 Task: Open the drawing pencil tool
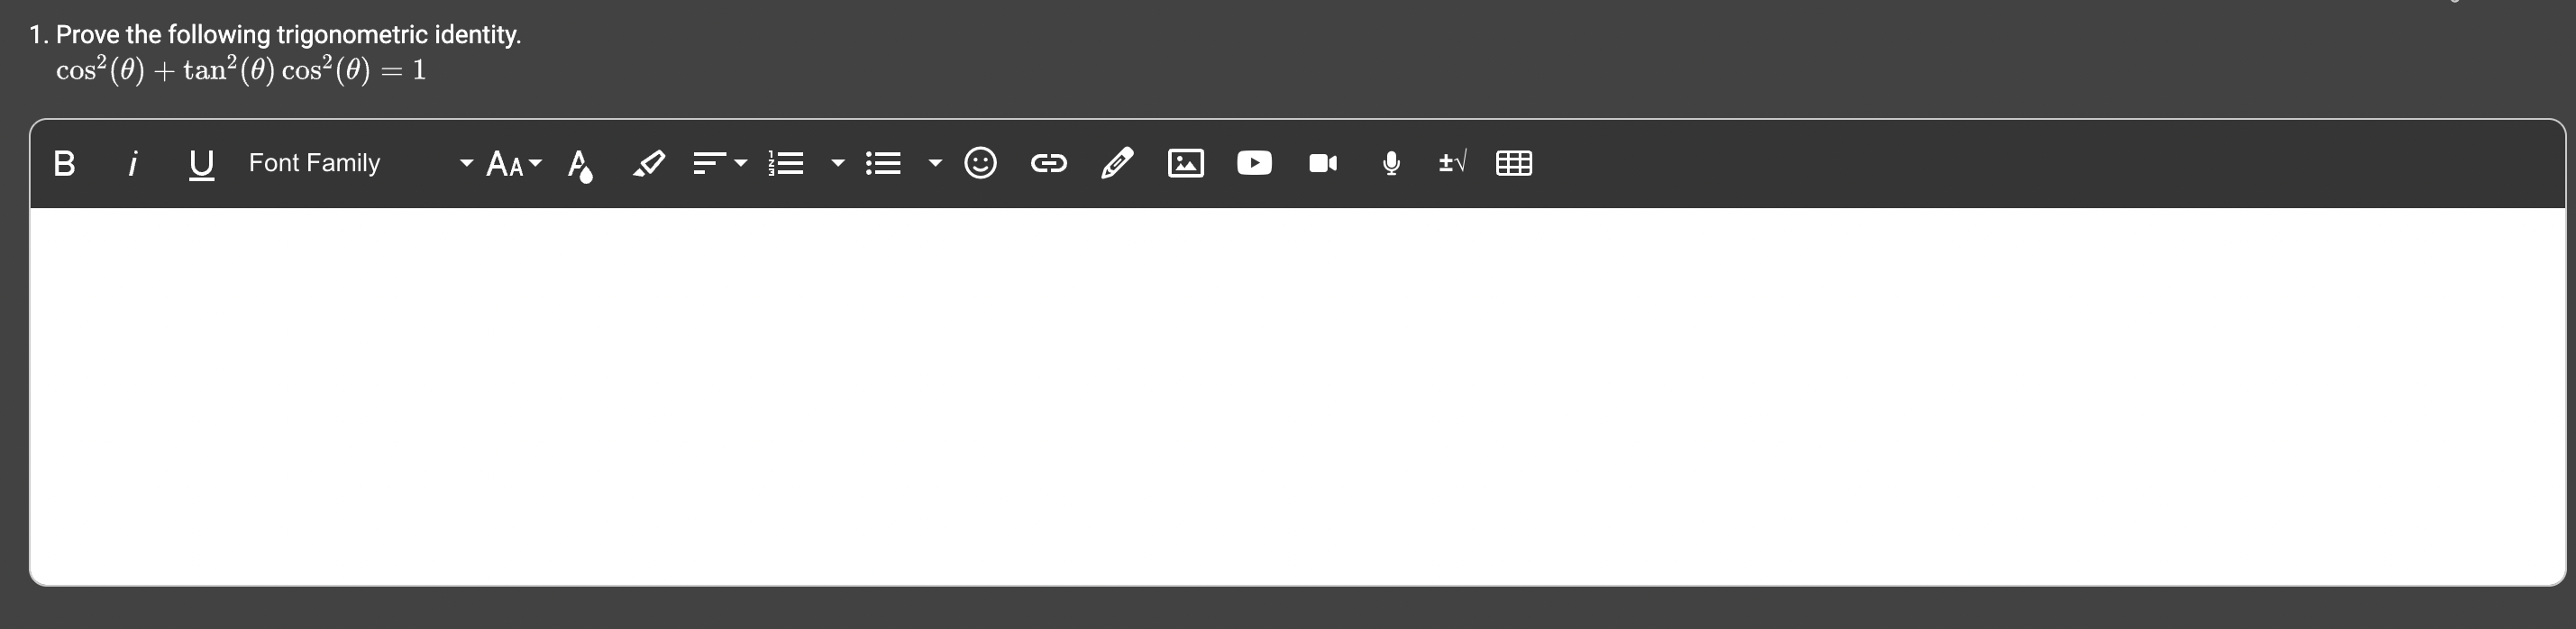(1117, 163)
